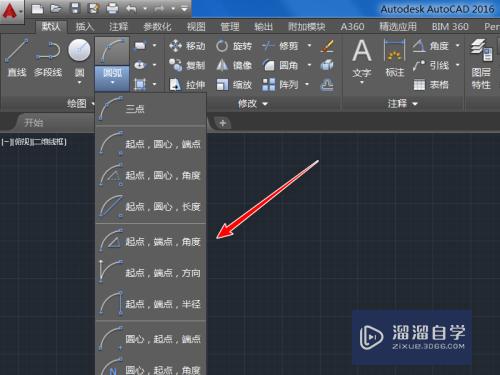Viewport: 500px width, 375px height.
Task: Choose the 三点 arc option
Action: click(x=151, y=109)
